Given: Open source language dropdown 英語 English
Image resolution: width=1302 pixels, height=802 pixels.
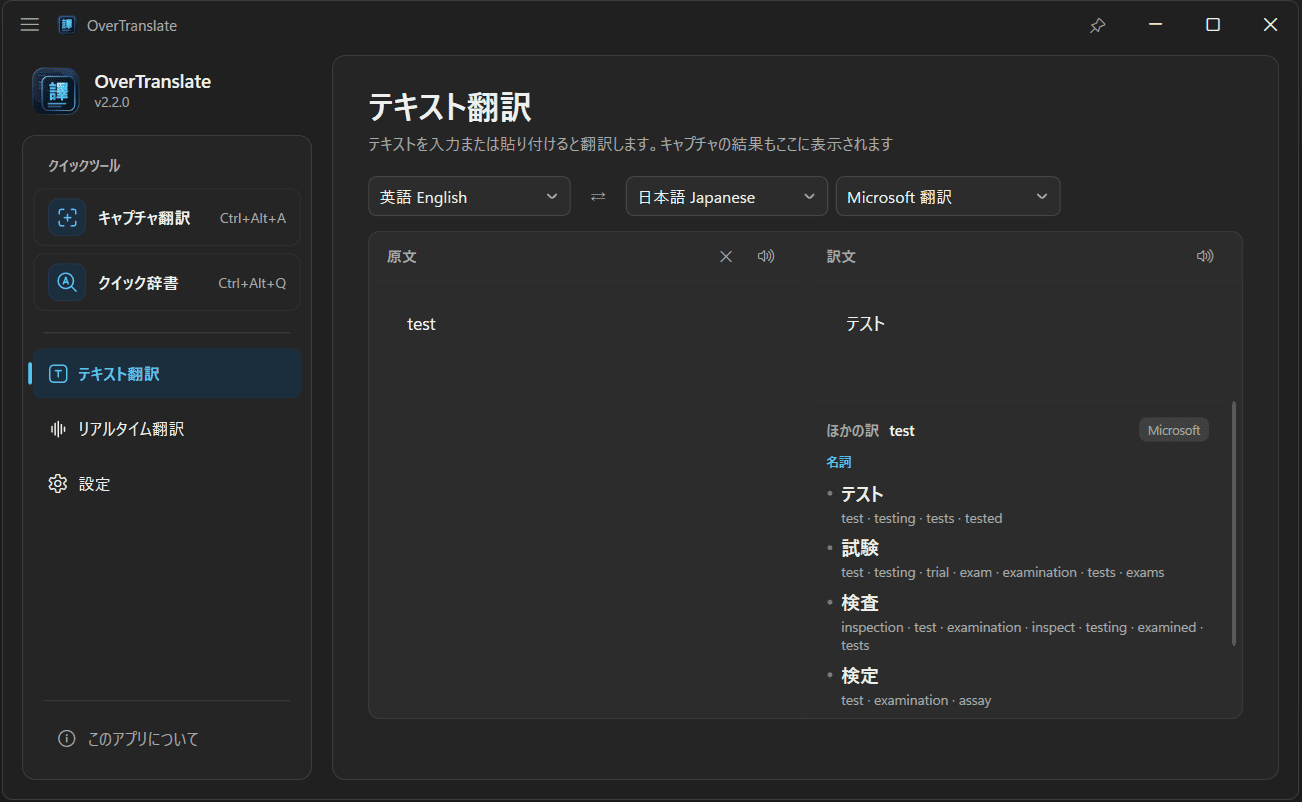Looking at the screenshot, I should coord(469,196).
